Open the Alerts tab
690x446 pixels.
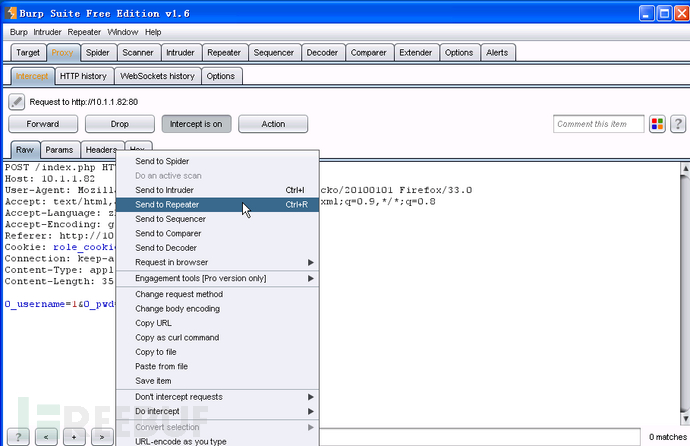point(497,53)
